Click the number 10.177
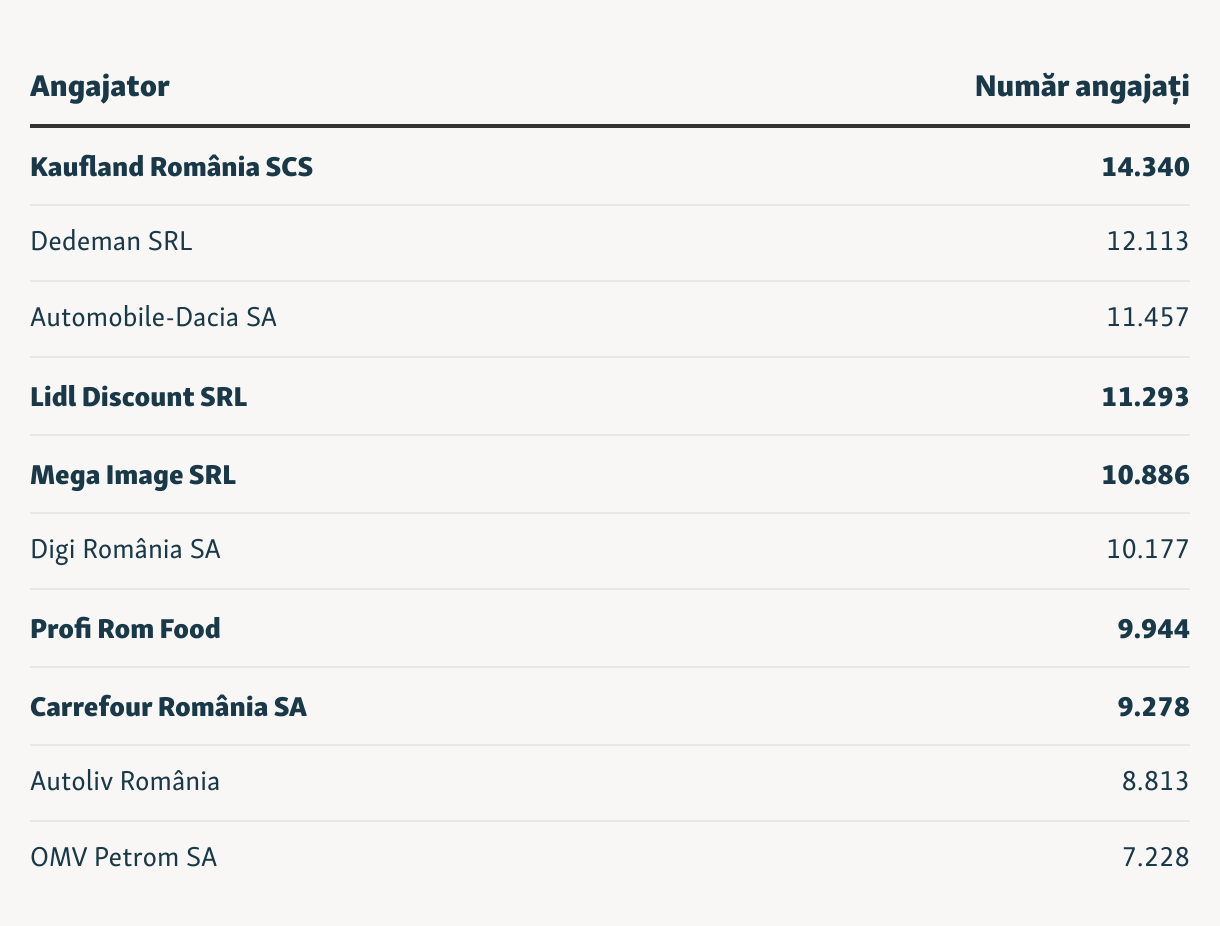The image size is (1220, 926). (x=1147, y=549)
